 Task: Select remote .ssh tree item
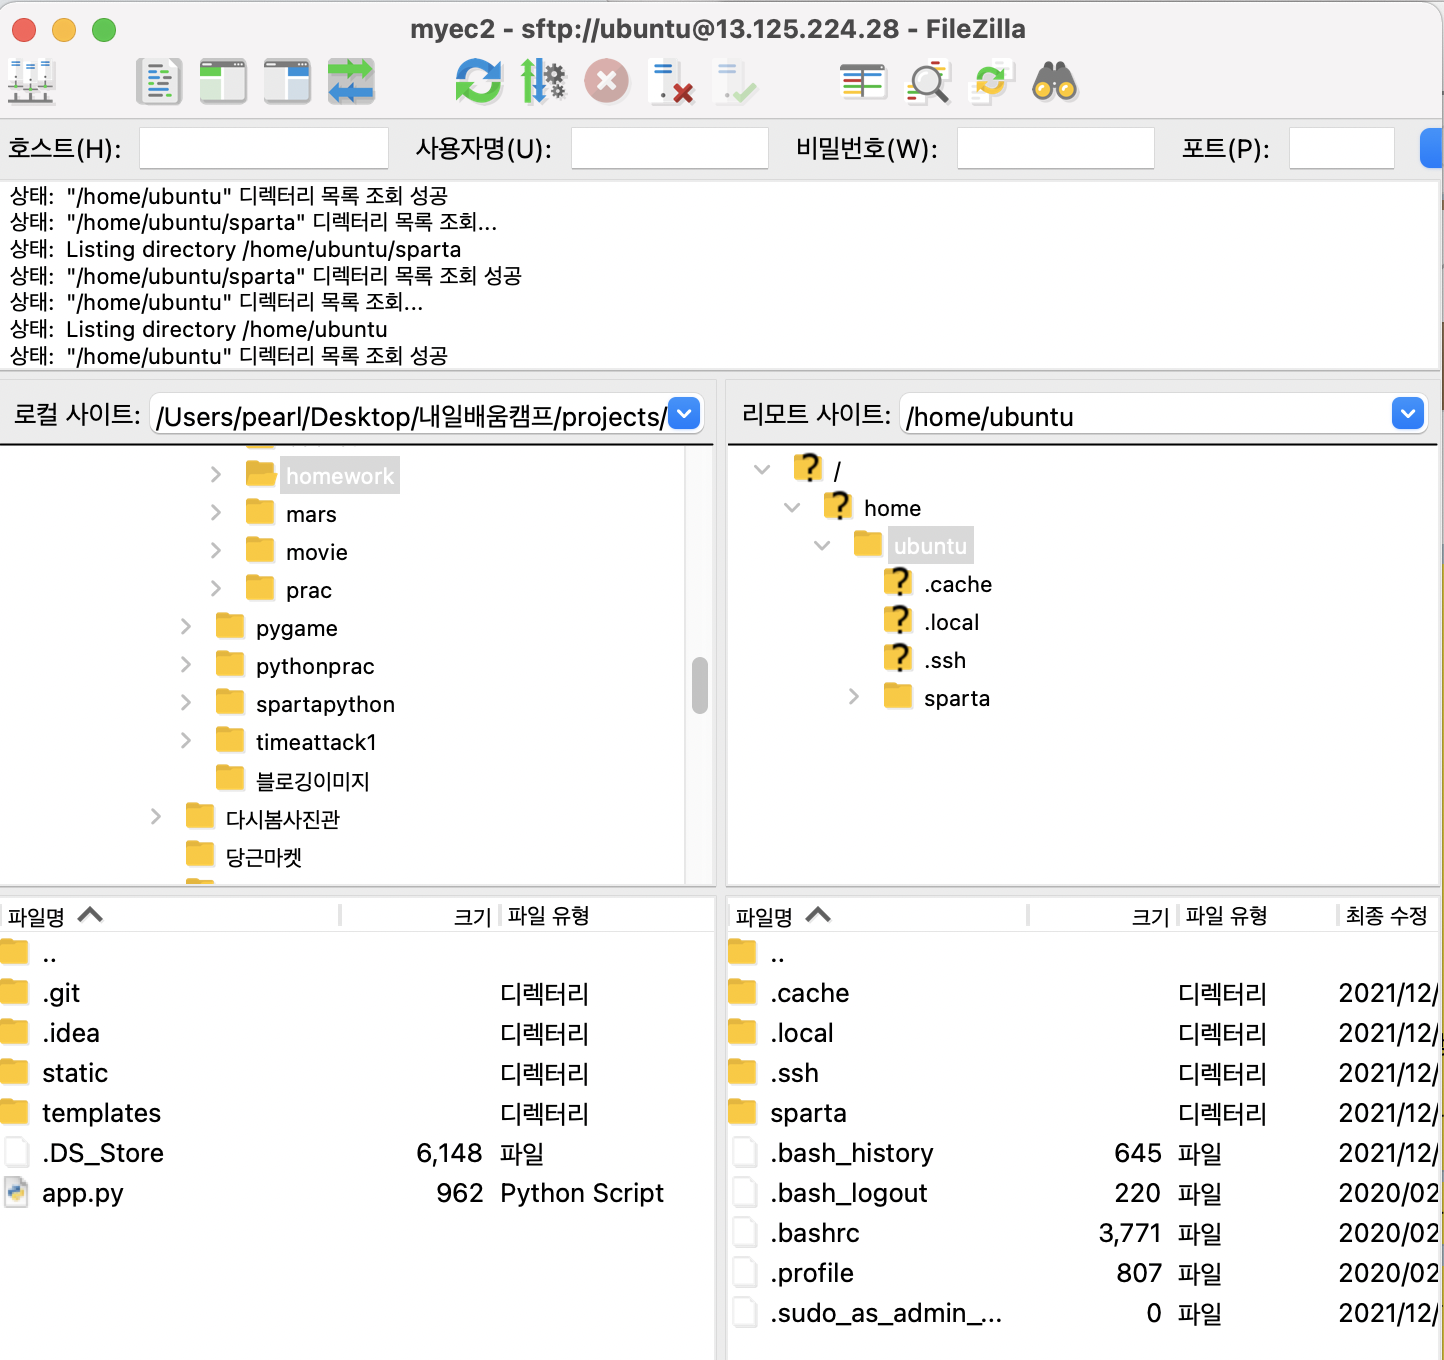click(x=945, y=660)
